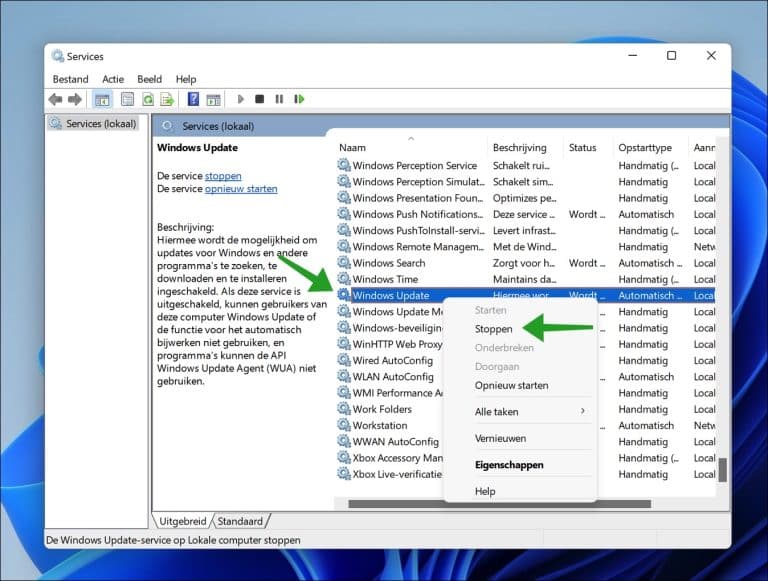
Task: Open the Help menu in menu bar
Action: pyautogui.click(x=186, y=79)
